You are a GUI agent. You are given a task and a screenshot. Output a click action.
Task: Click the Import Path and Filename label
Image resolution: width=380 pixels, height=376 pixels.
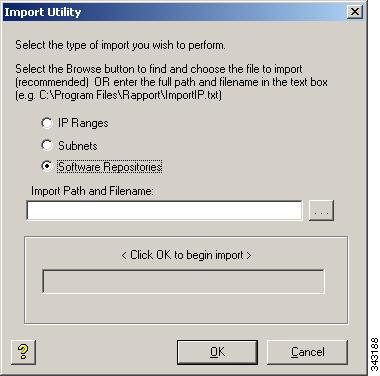click(92, 191)
